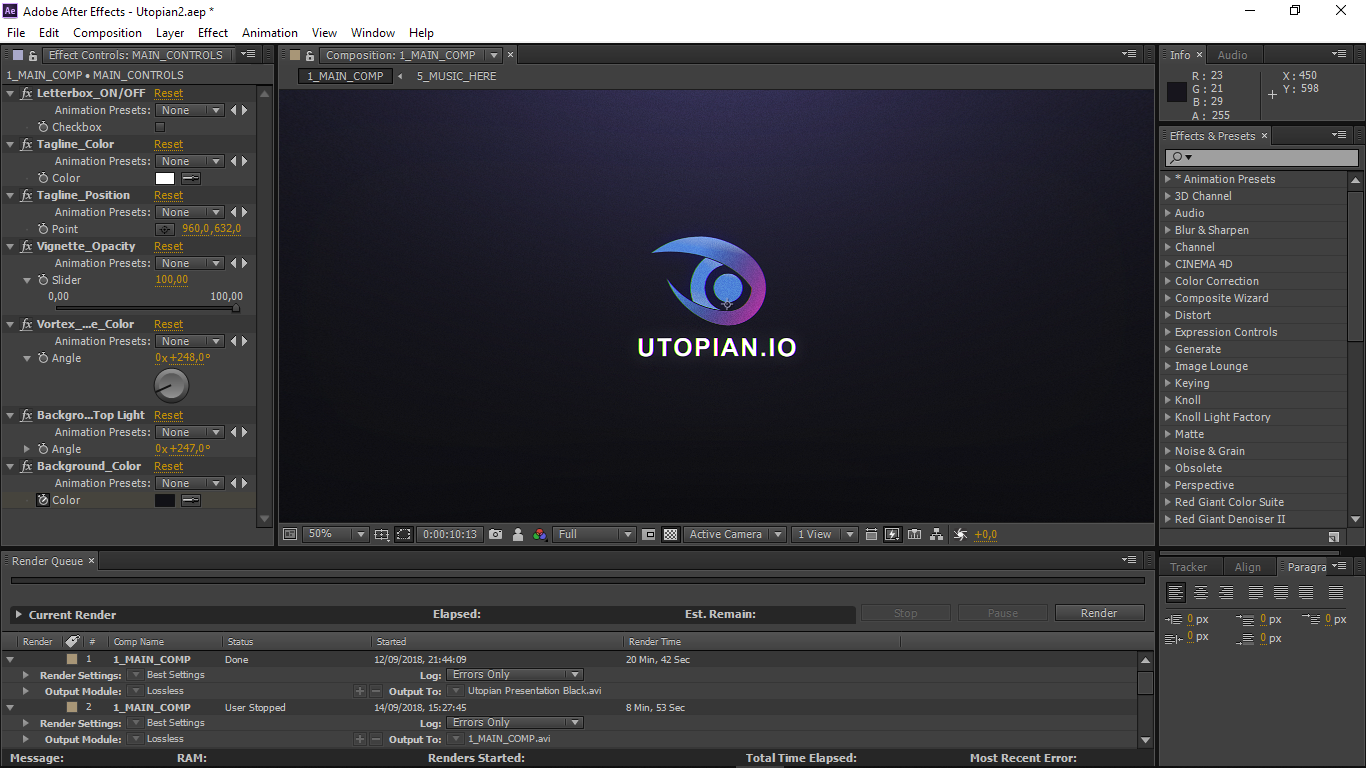The width and height of the screenshot is (1366, 768).
Task: Reset the Vortex Color effect
Action: pyautogui.click(x=169, y=324)
